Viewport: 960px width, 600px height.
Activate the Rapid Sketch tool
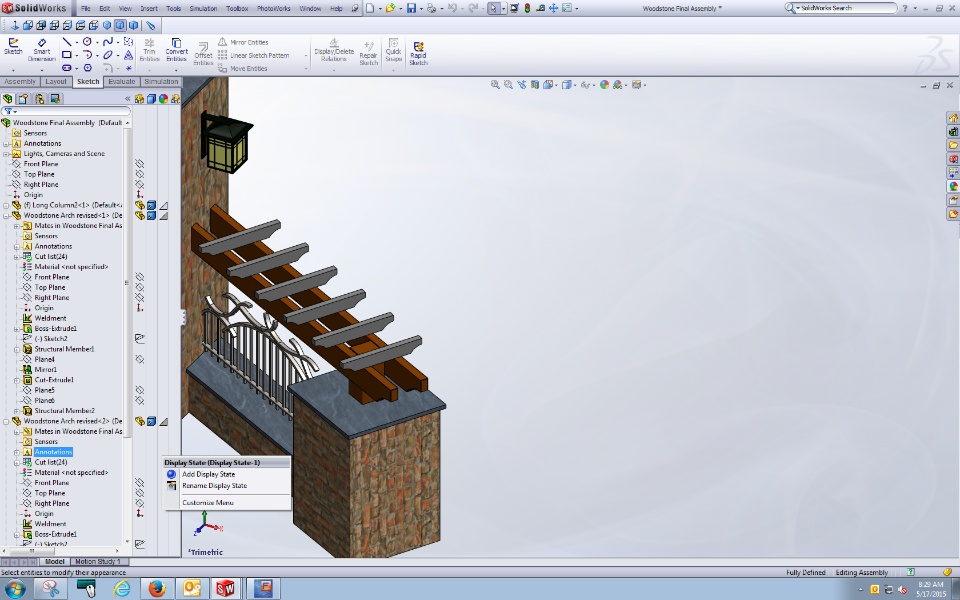point(418,53)
